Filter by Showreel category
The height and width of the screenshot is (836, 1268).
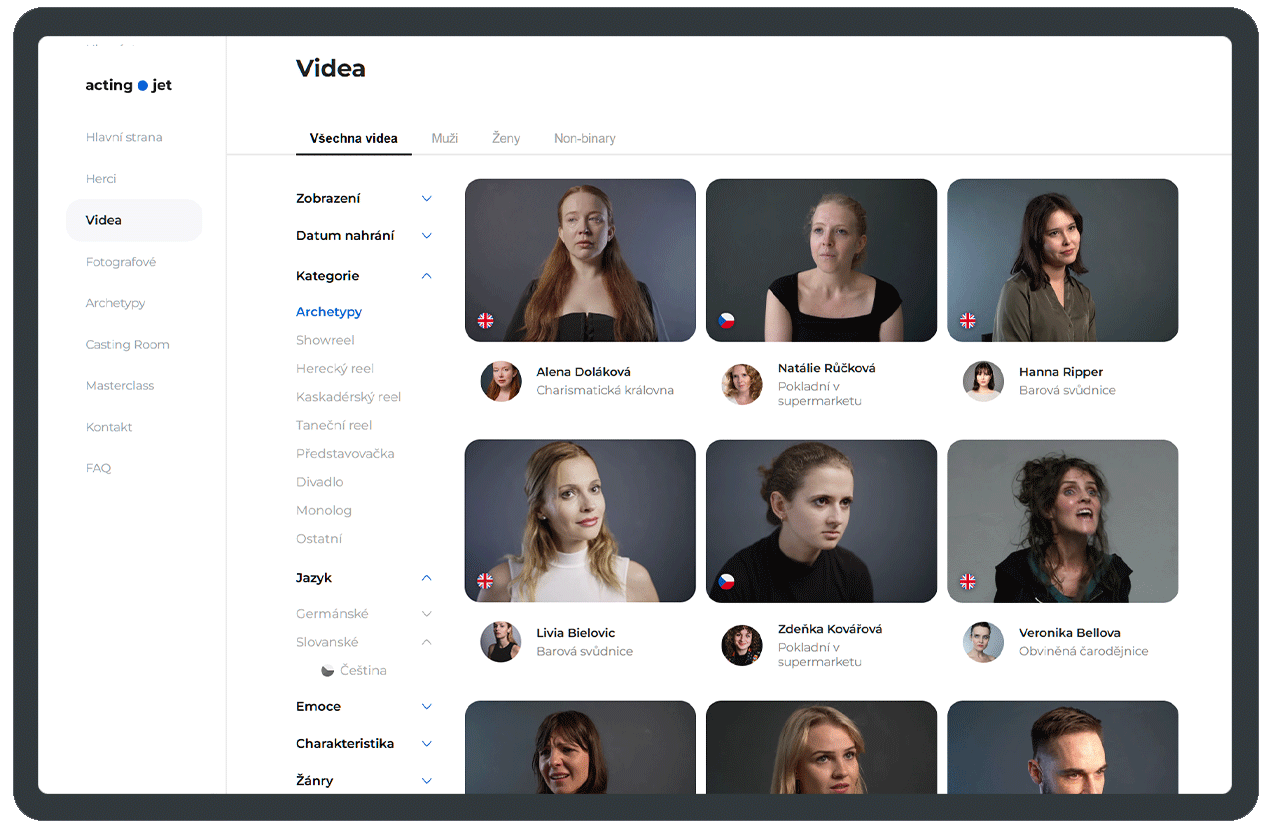(325, 340)
